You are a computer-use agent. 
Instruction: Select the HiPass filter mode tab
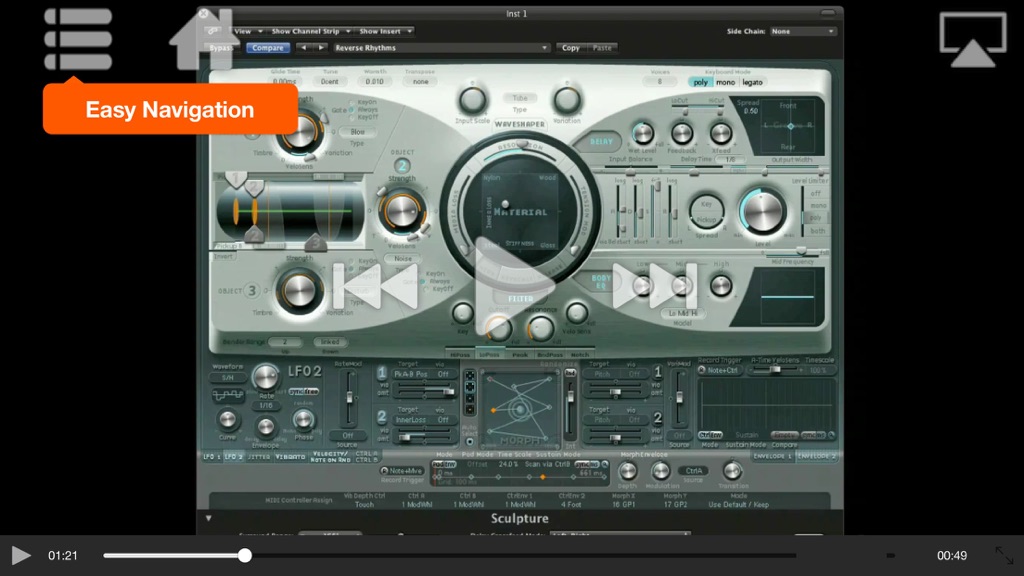460,355
